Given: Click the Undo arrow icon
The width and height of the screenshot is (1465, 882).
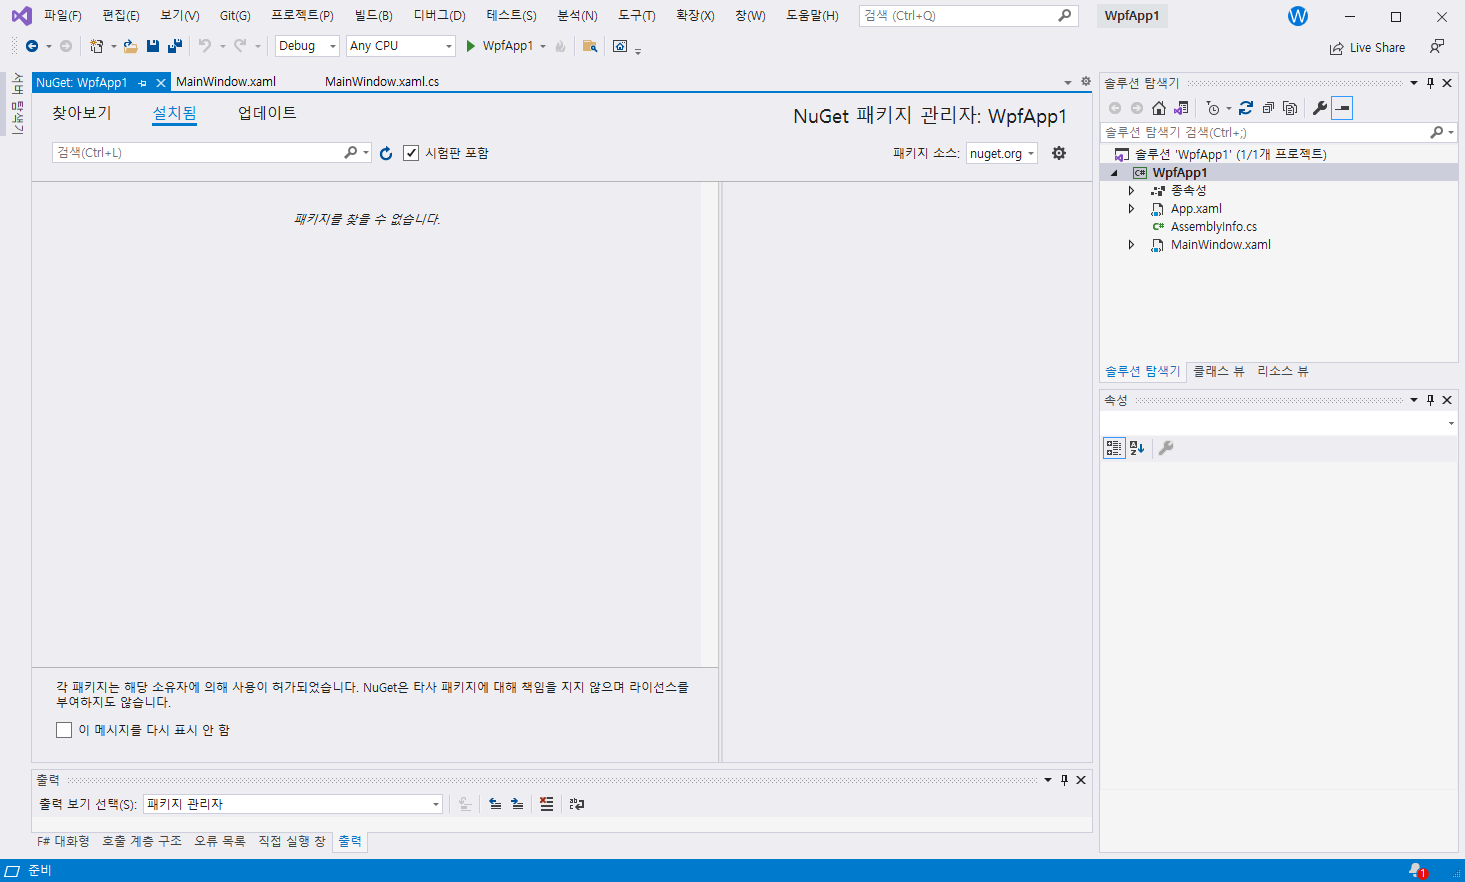Looking at the screenshot, I should pos(205,46).
